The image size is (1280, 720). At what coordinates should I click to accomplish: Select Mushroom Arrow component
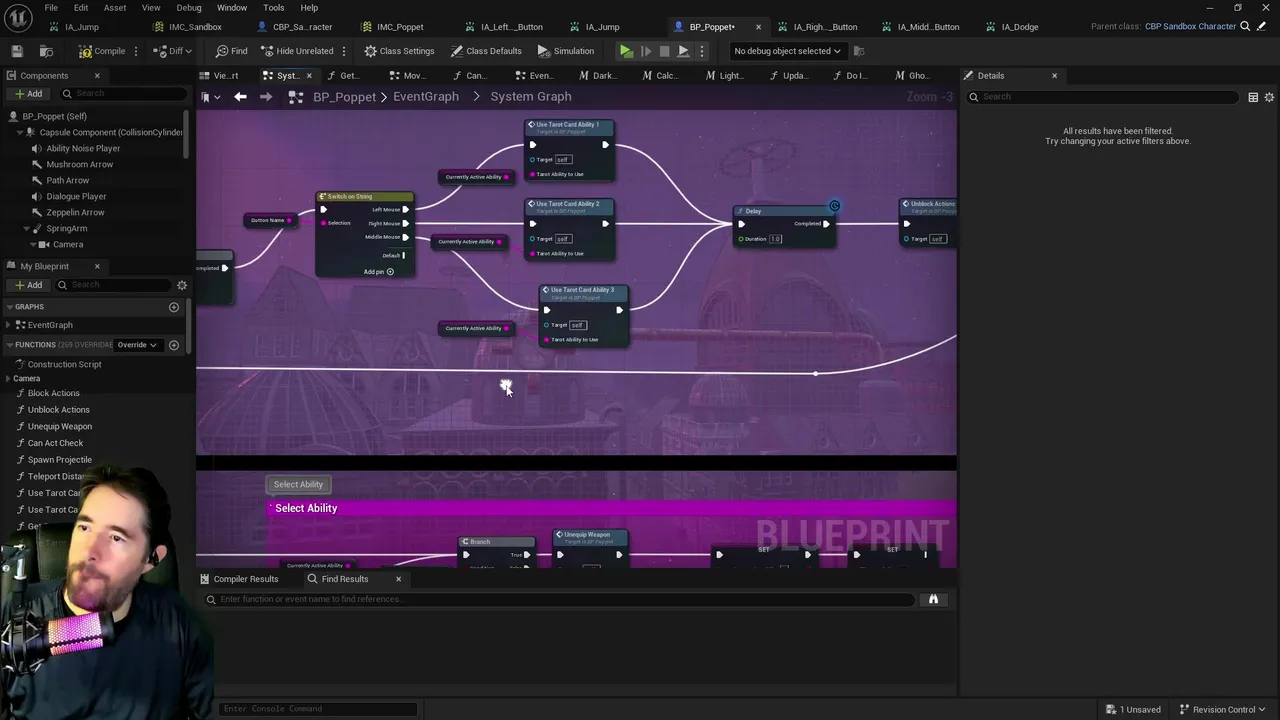79,164
